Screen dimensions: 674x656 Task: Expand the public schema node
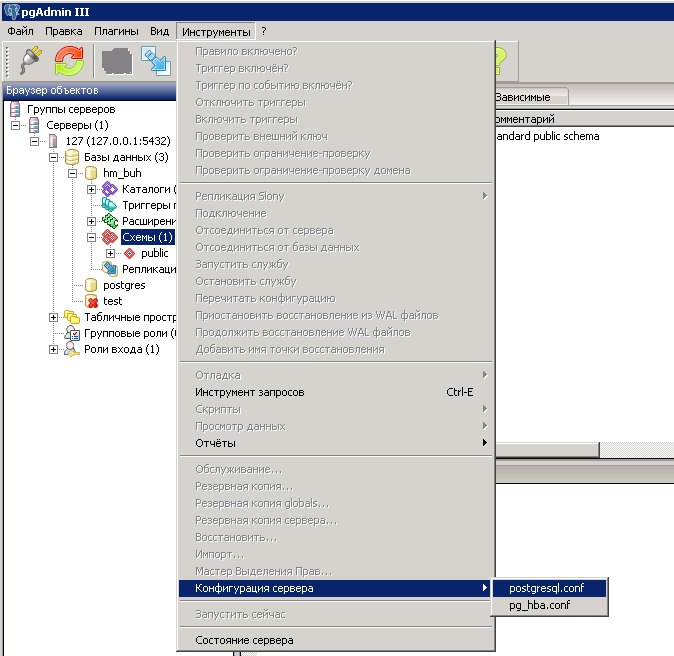[110, 254]
